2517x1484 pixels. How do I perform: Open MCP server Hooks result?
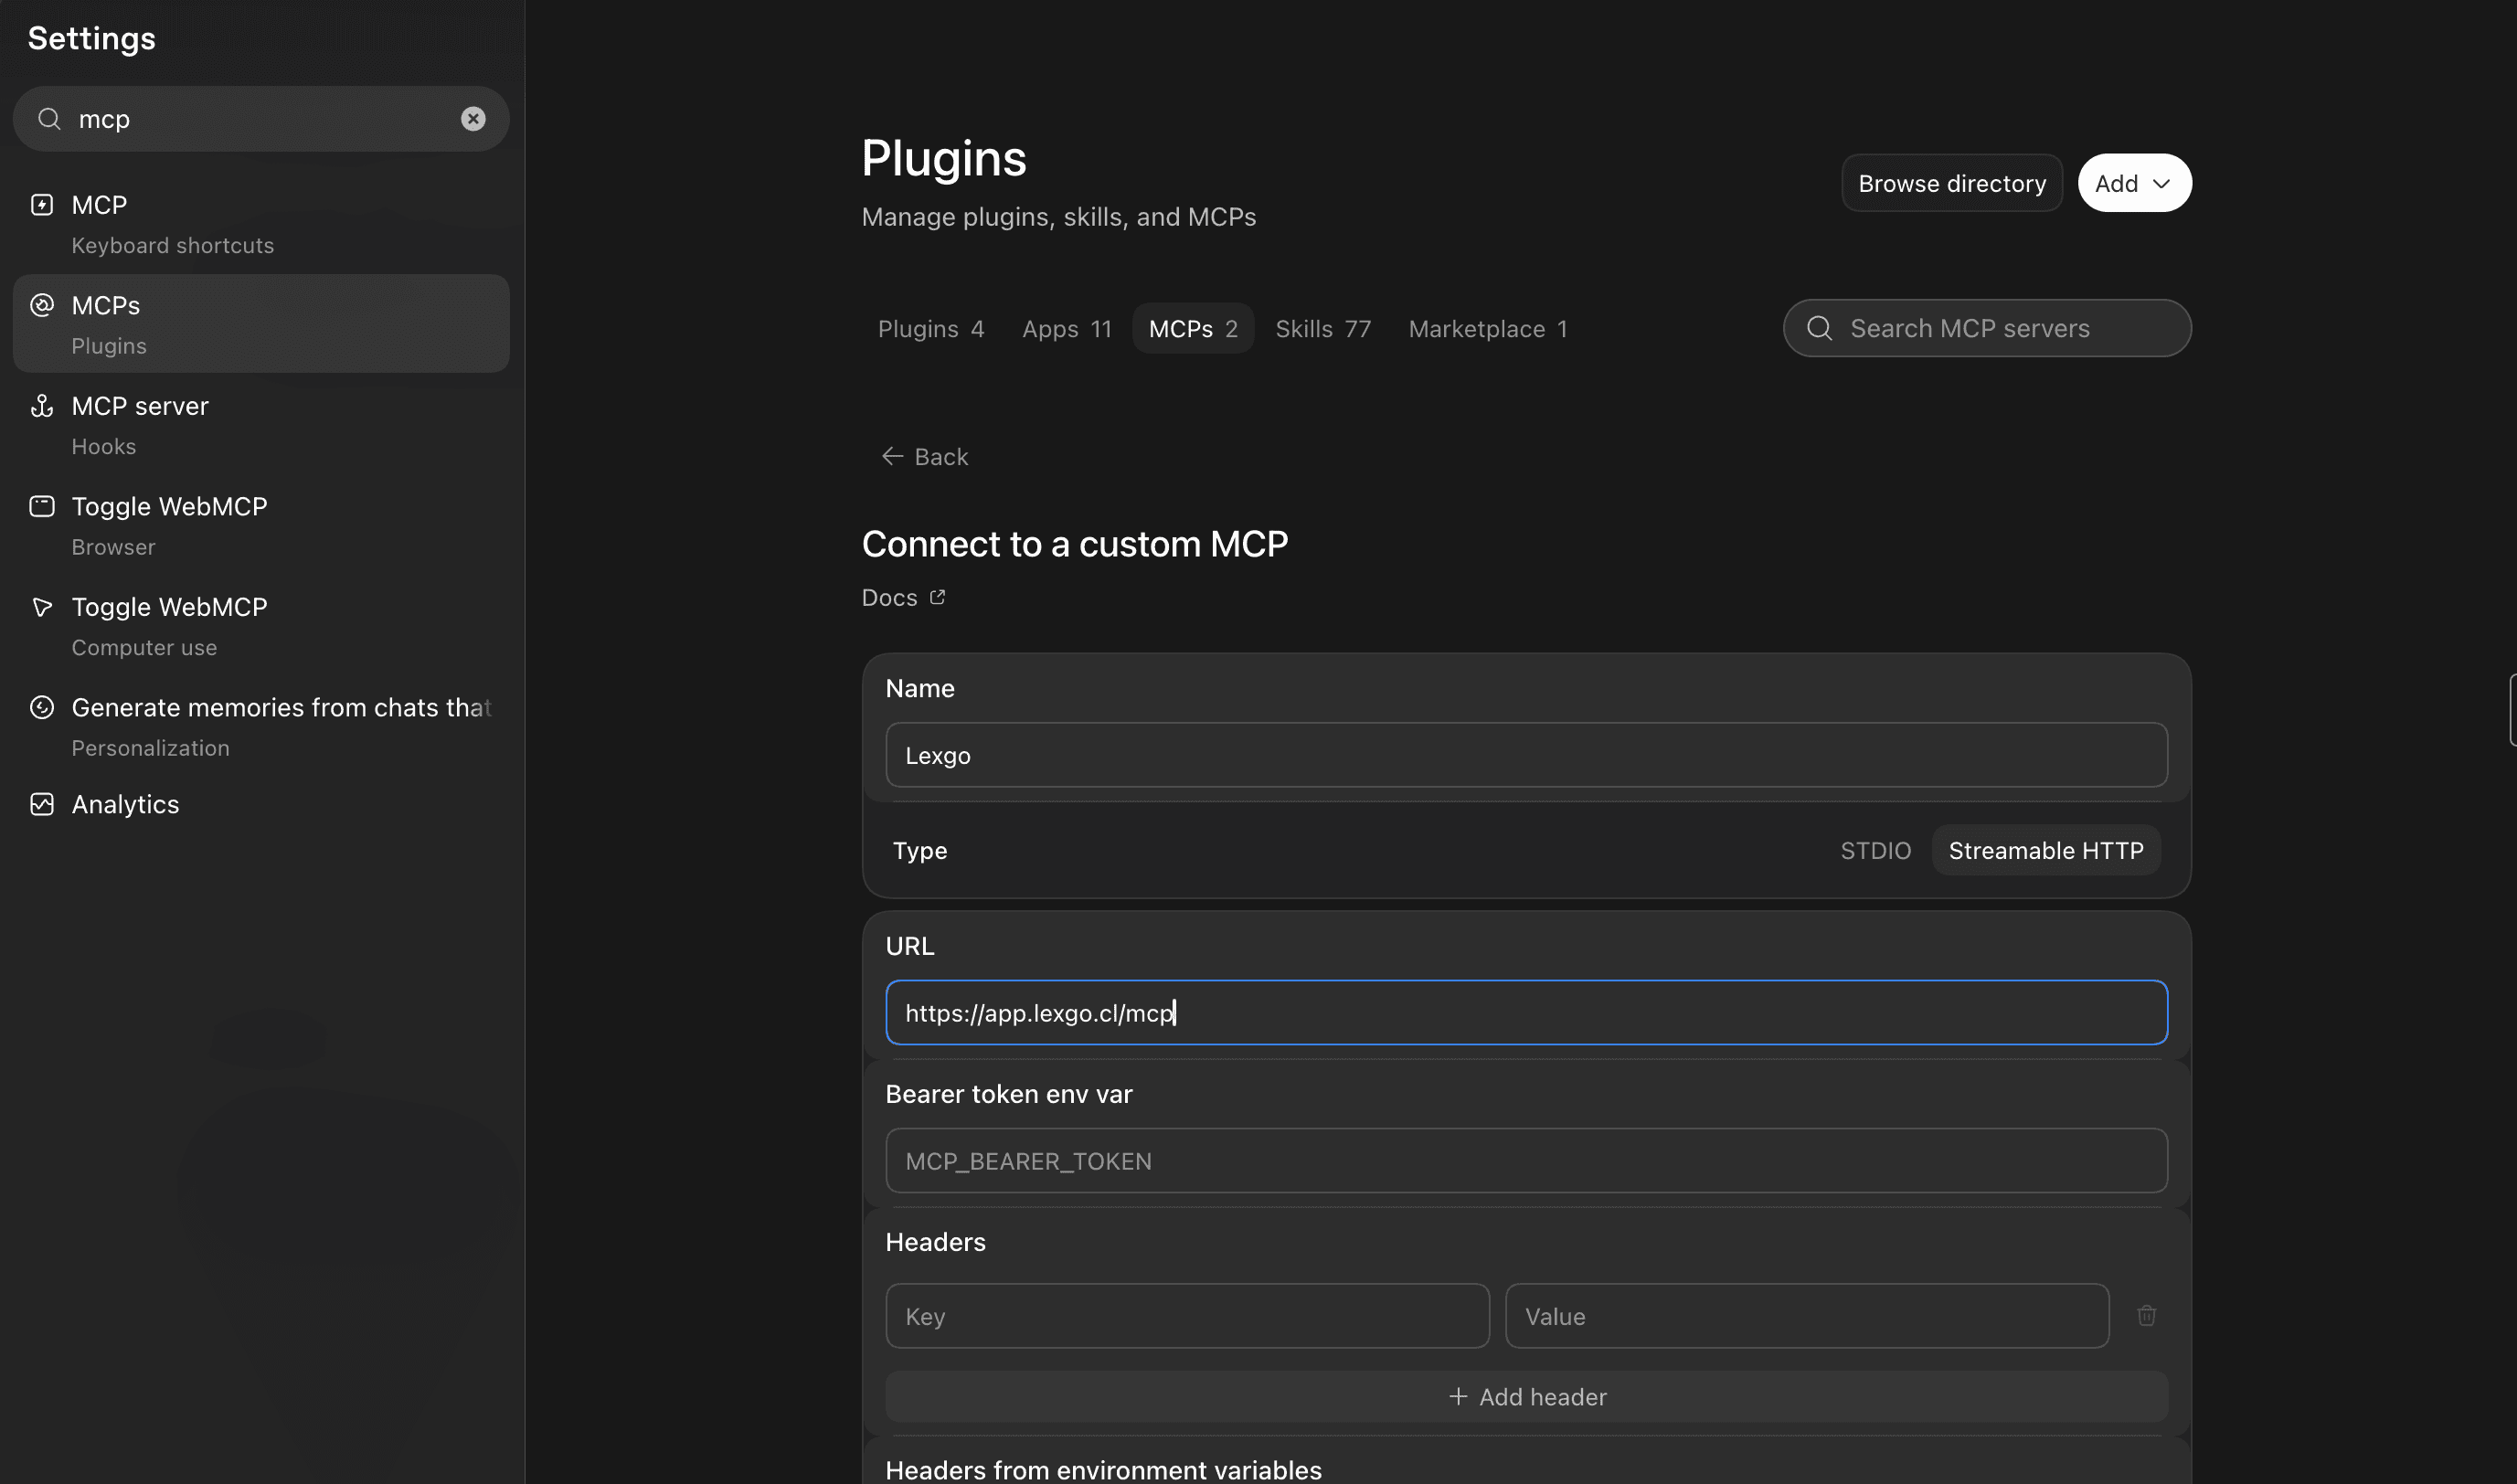coord(261,425)
